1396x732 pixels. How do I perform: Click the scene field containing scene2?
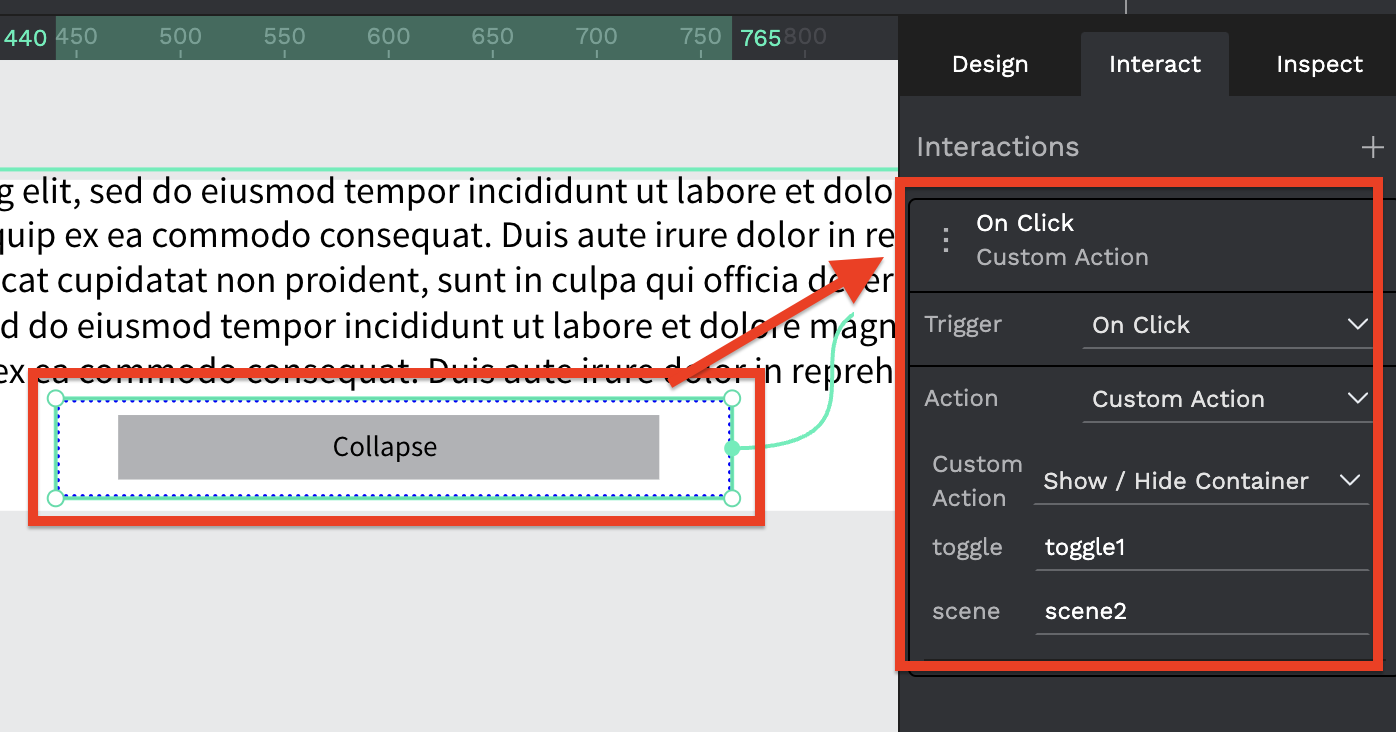coord(1202,611)
